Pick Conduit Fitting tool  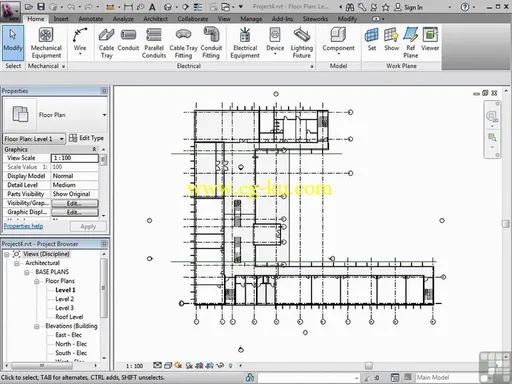coord(211,42)
